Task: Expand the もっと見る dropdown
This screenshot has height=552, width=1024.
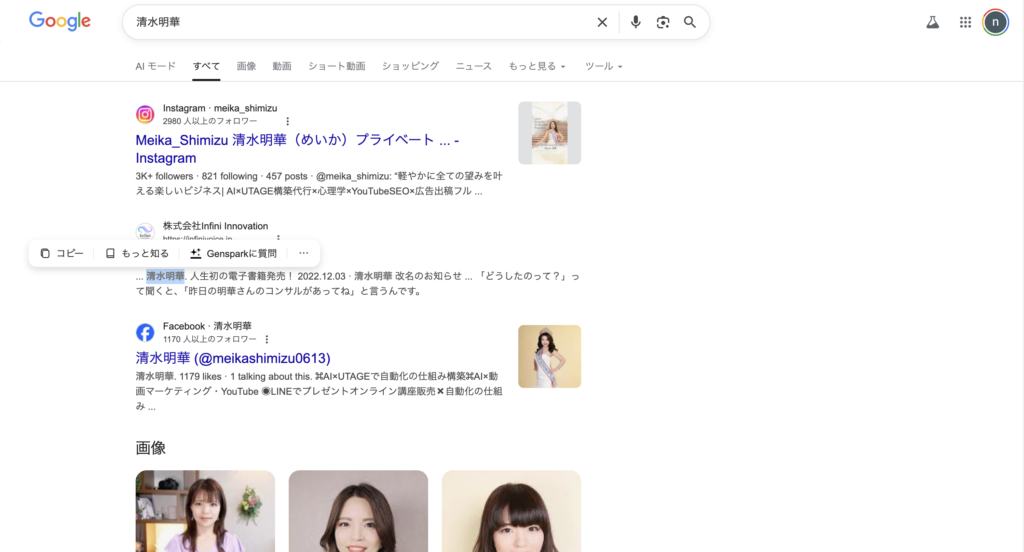Action: 537,66
